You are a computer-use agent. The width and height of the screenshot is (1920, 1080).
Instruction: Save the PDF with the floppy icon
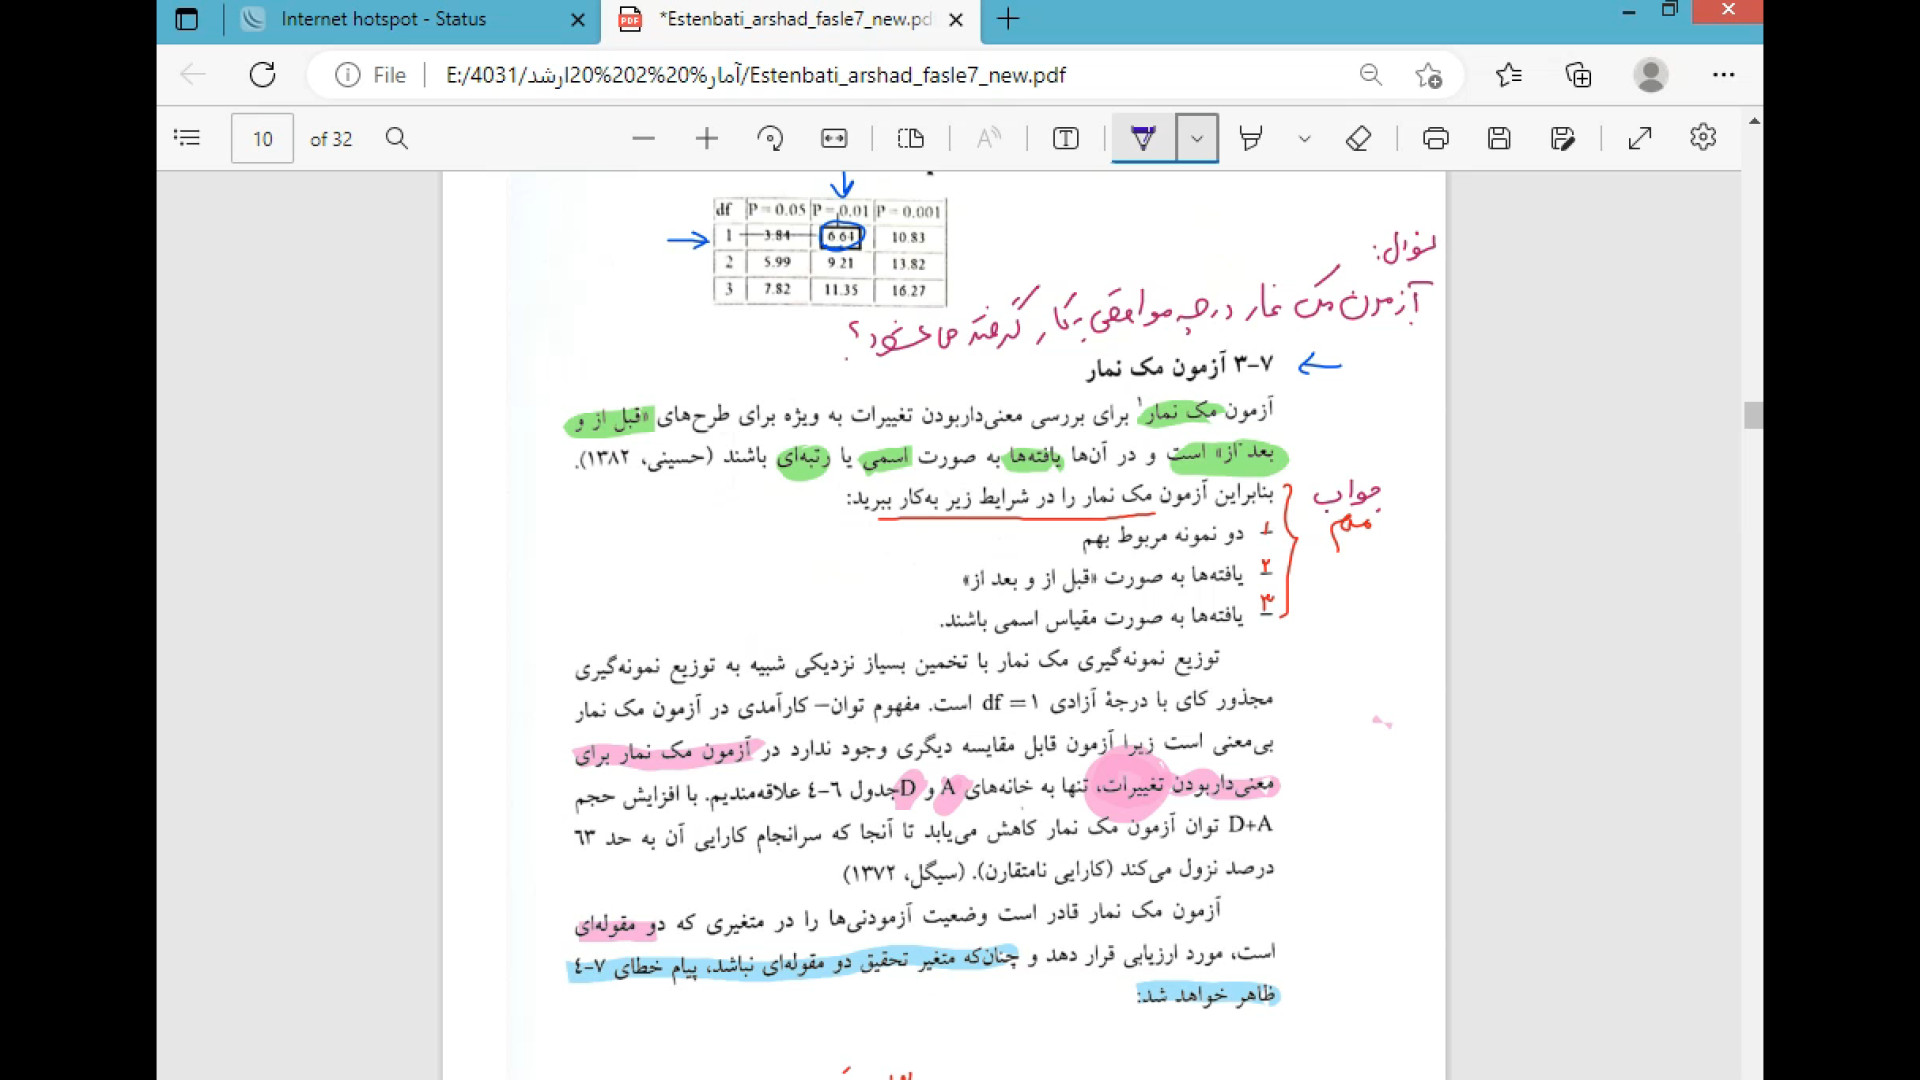[1499, 138]
